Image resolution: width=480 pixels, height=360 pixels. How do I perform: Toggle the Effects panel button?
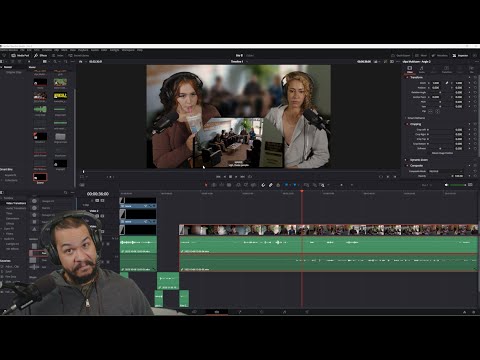[40, 55]
